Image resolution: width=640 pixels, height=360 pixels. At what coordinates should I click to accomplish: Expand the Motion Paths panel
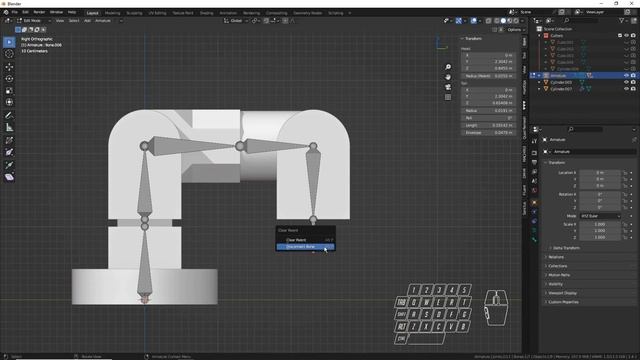[559, 275]
